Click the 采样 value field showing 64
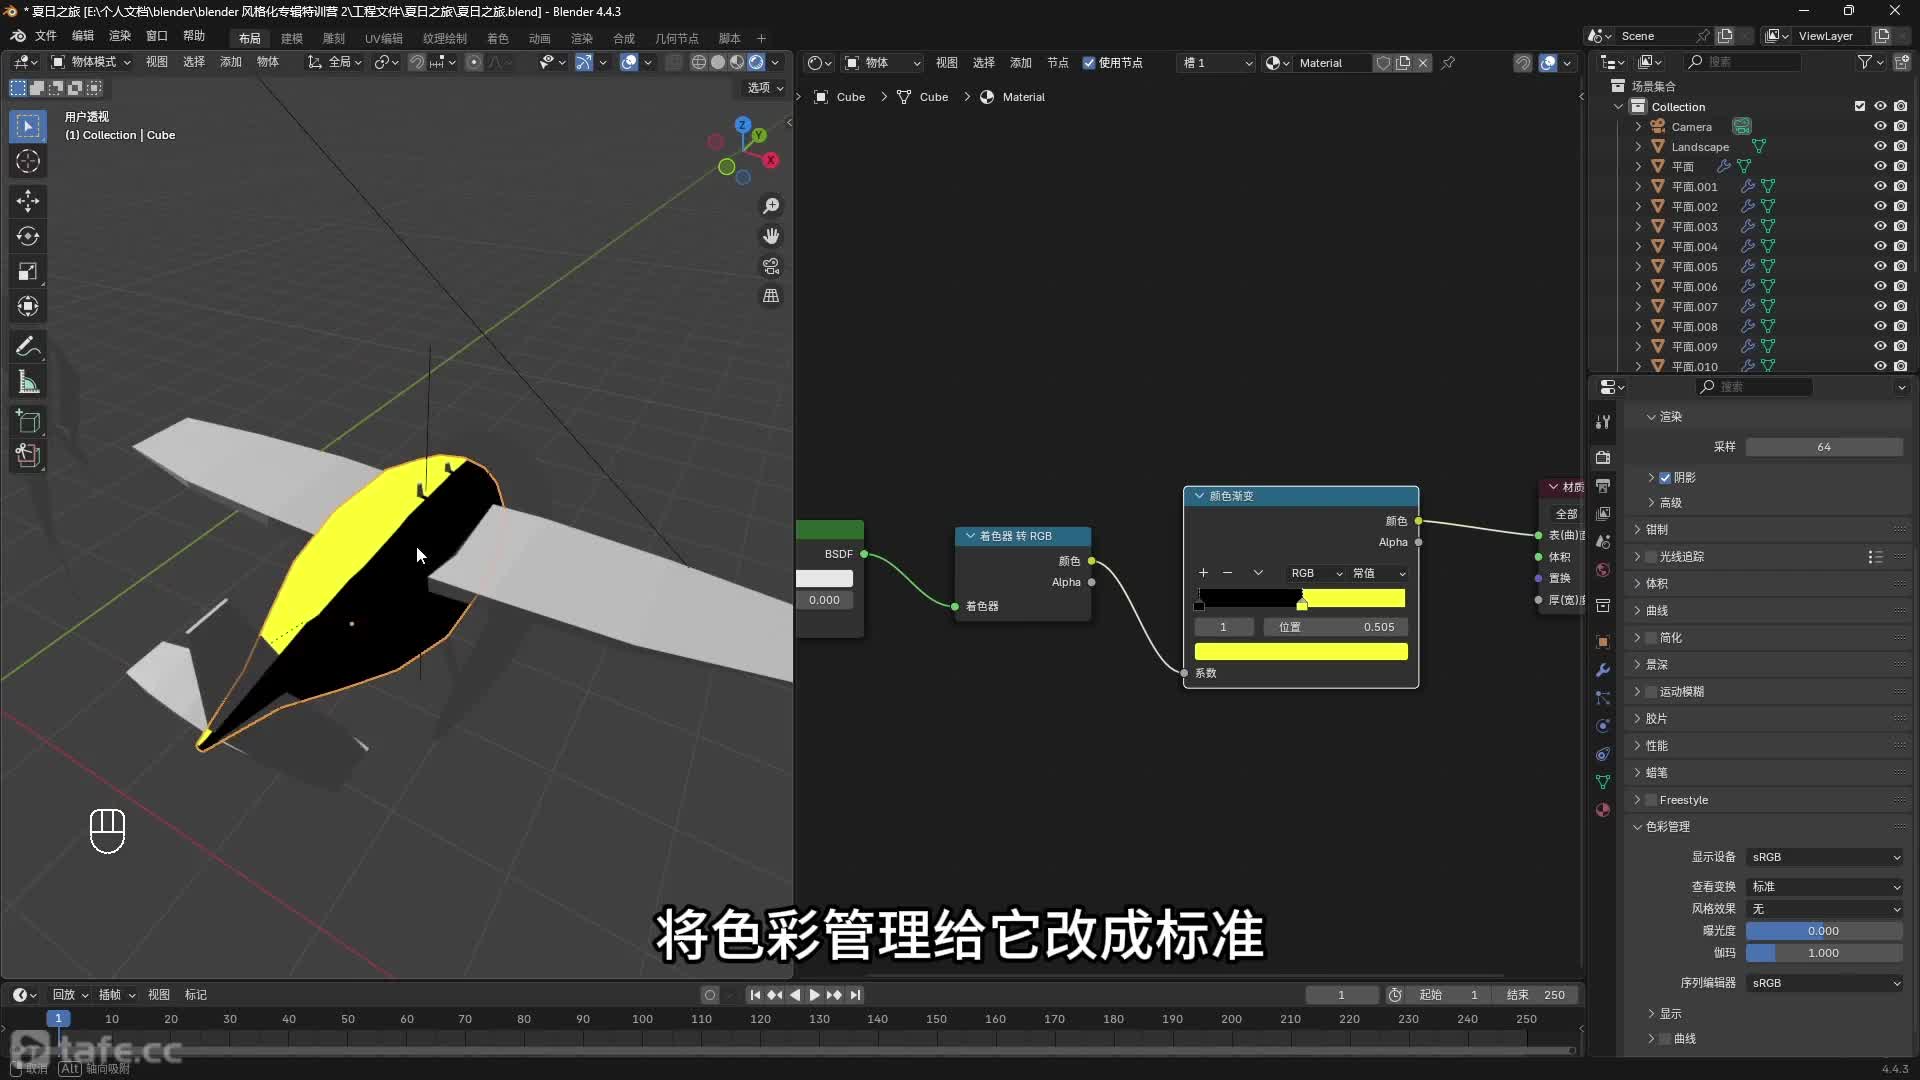 (x=1825, y=447)
